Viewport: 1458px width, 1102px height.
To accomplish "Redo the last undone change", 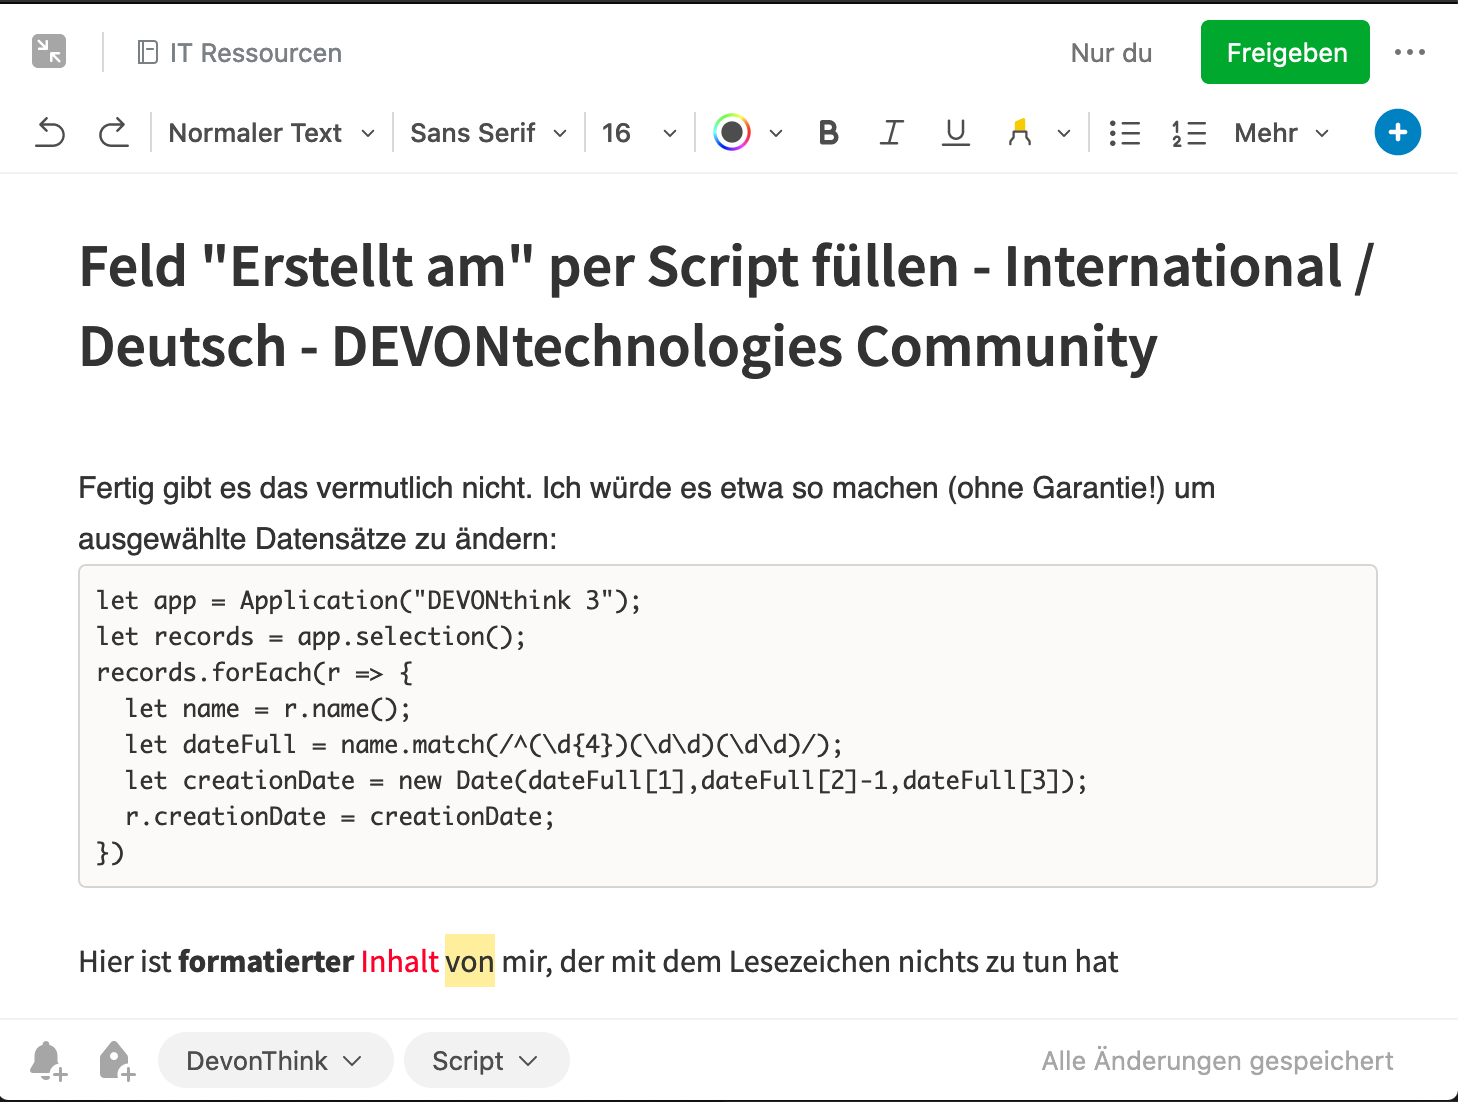I will coord(114,132).
